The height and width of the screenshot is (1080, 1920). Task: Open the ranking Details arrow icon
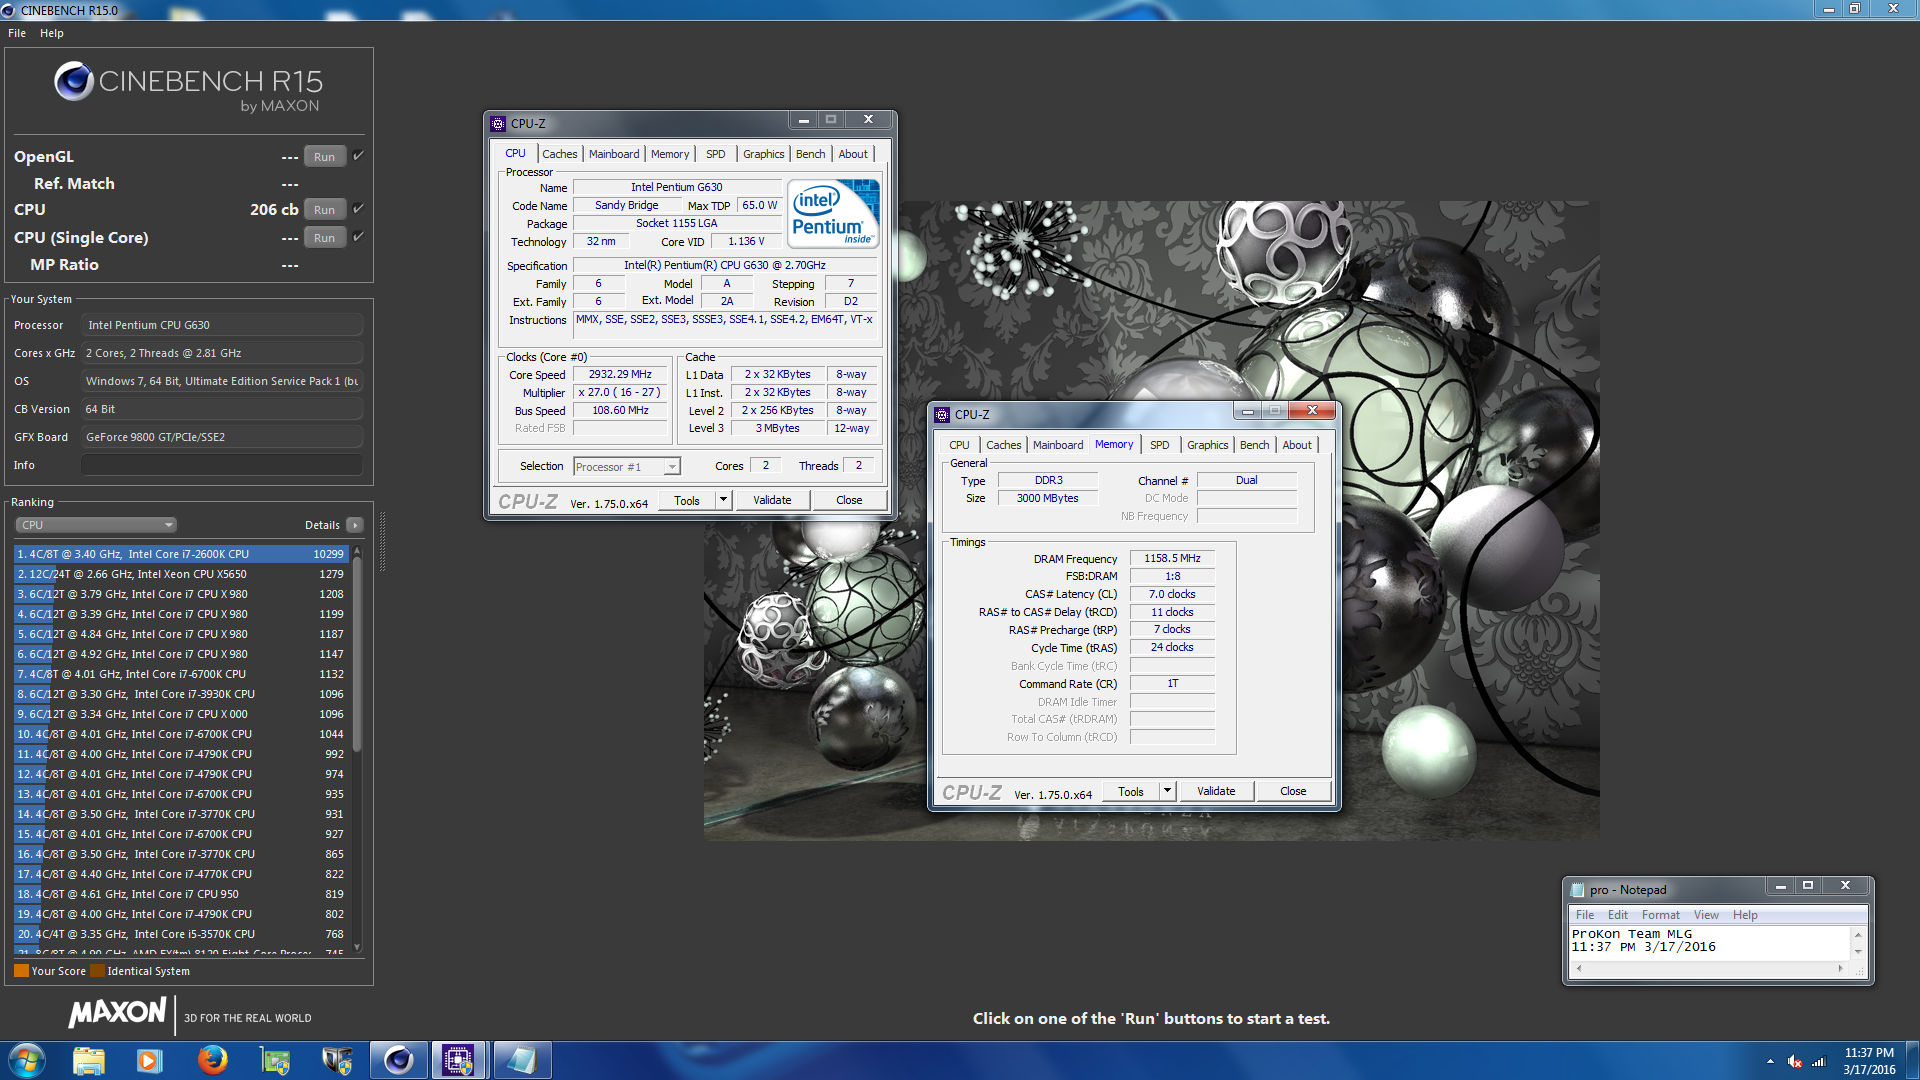(355, 525)
